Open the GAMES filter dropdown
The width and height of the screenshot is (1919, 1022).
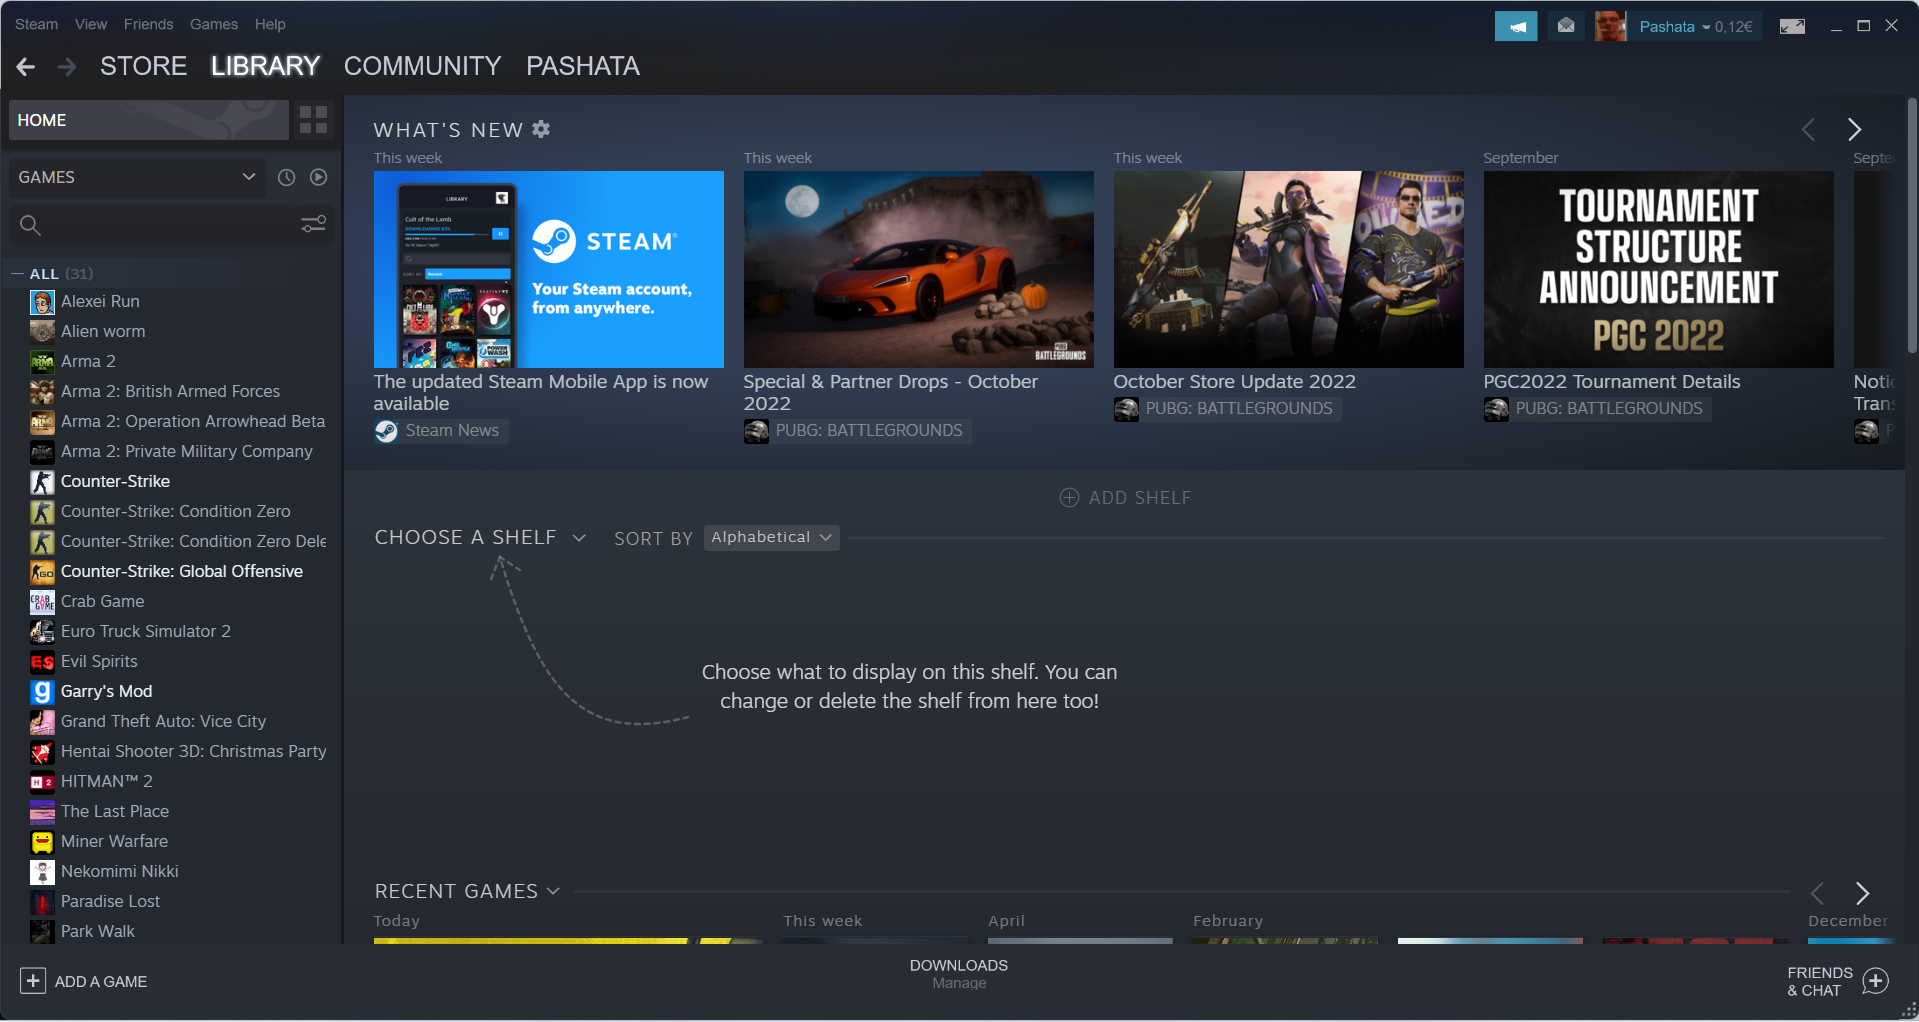point(137,177)
